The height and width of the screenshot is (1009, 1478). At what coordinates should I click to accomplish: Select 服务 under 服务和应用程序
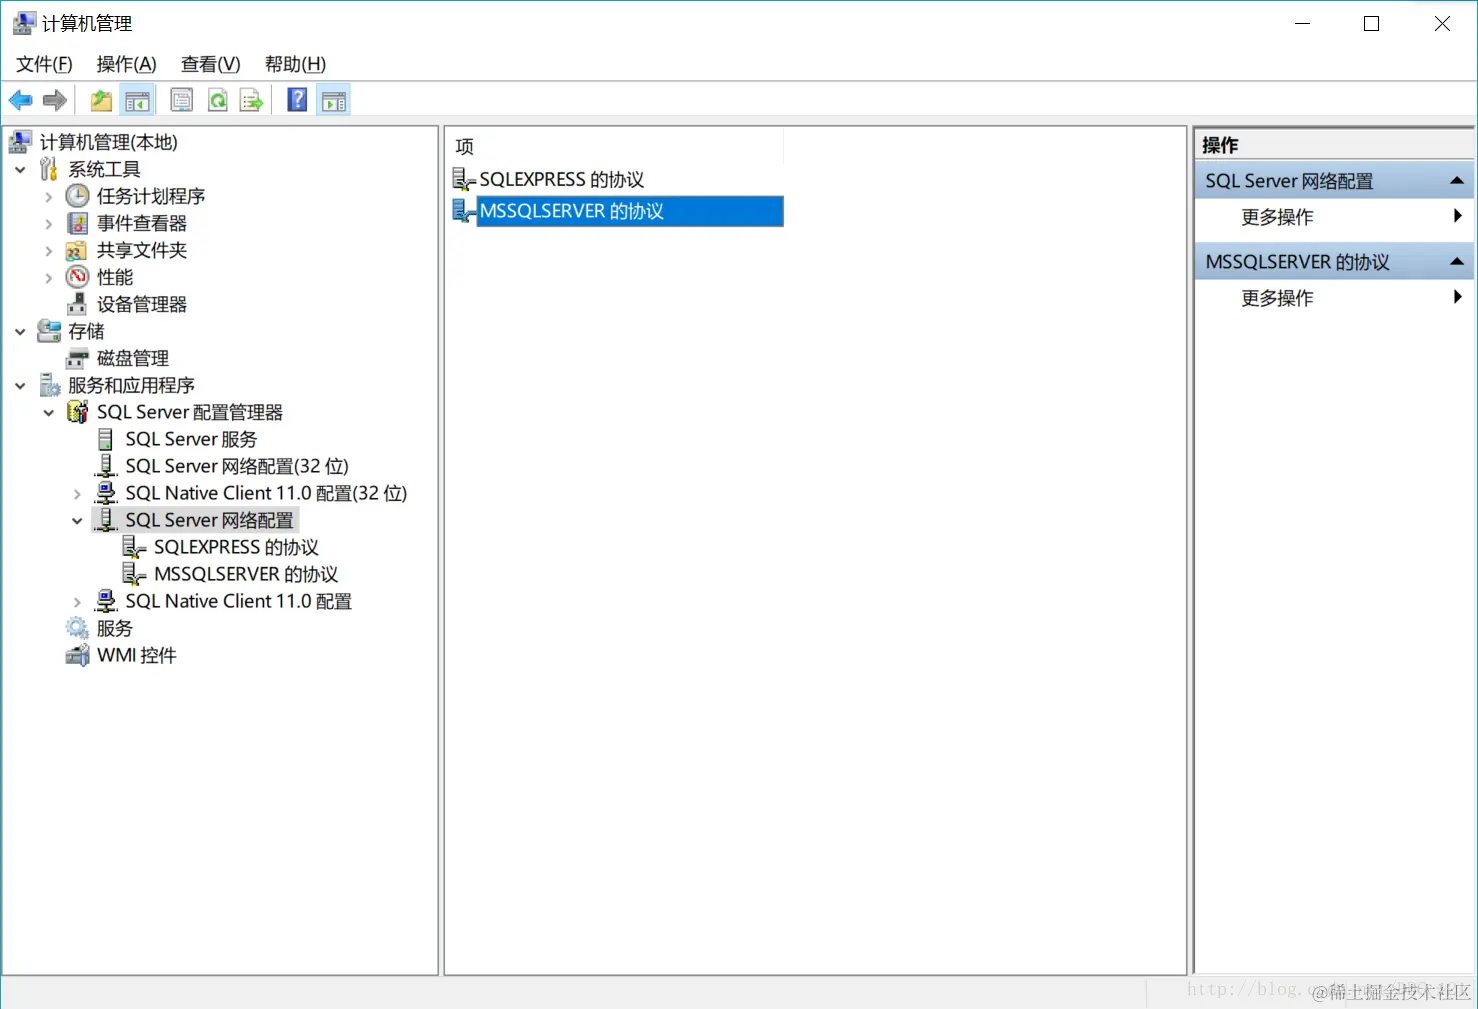point(115,628)
